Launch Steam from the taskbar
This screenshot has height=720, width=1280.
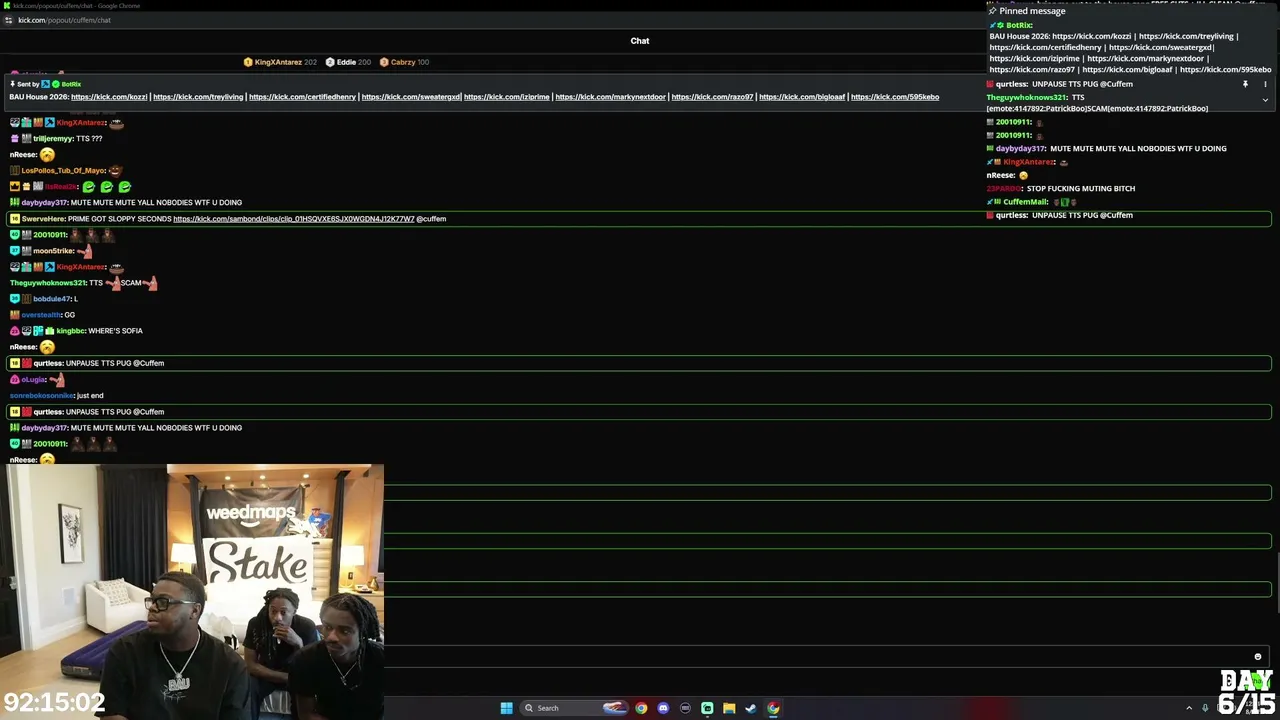pyautogui.click(x=751, y=708)
